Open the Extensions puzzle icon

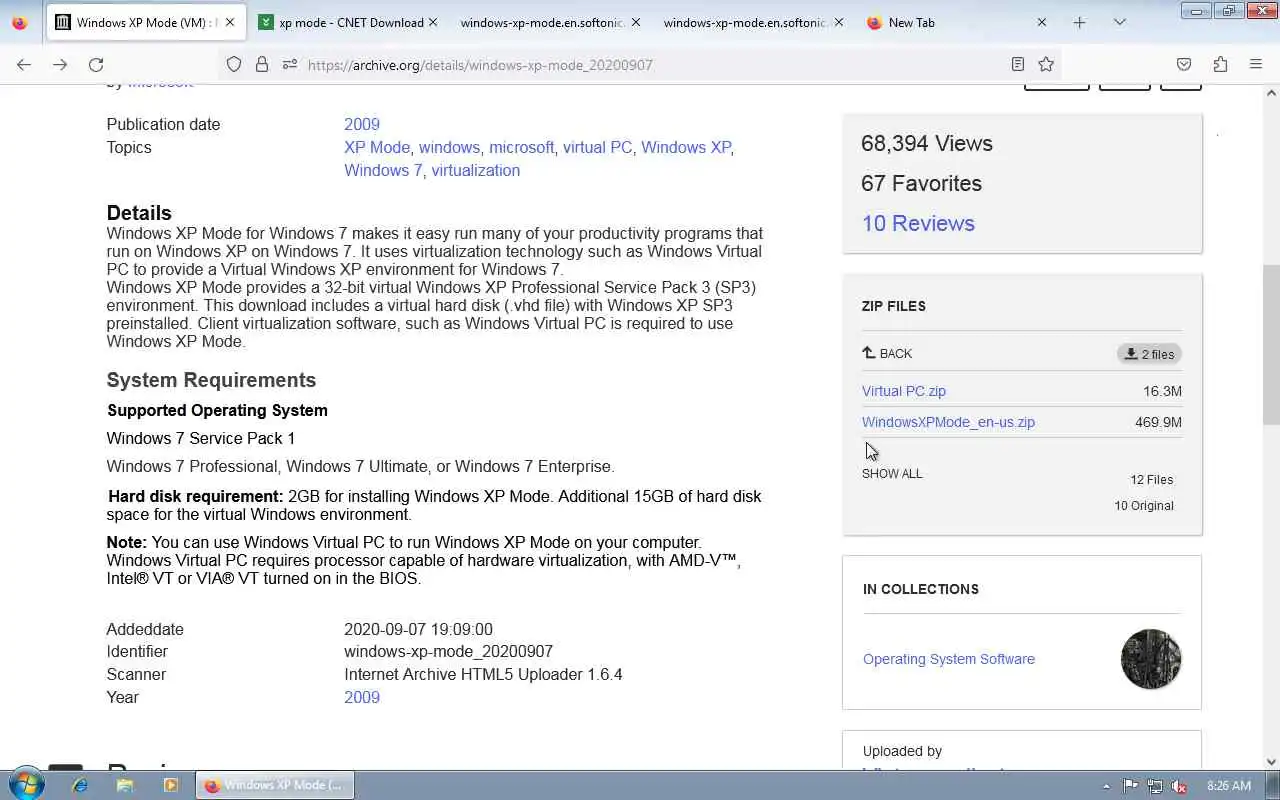coord(1220,64)
